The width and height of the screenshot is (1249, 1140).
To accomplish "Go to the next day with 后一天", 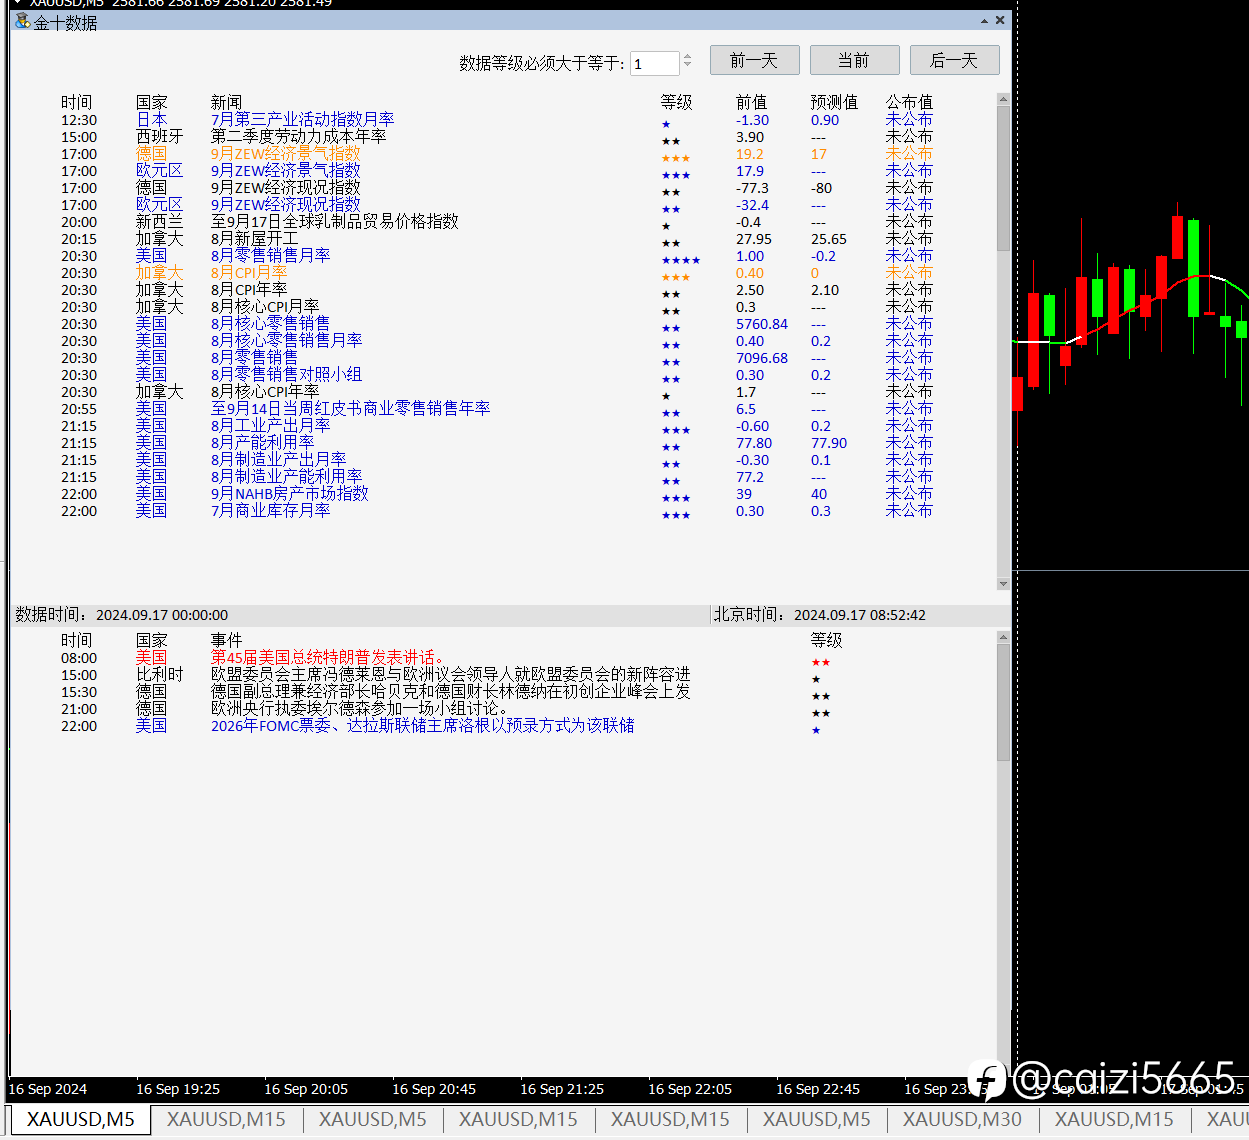I will tap(955, 60).
